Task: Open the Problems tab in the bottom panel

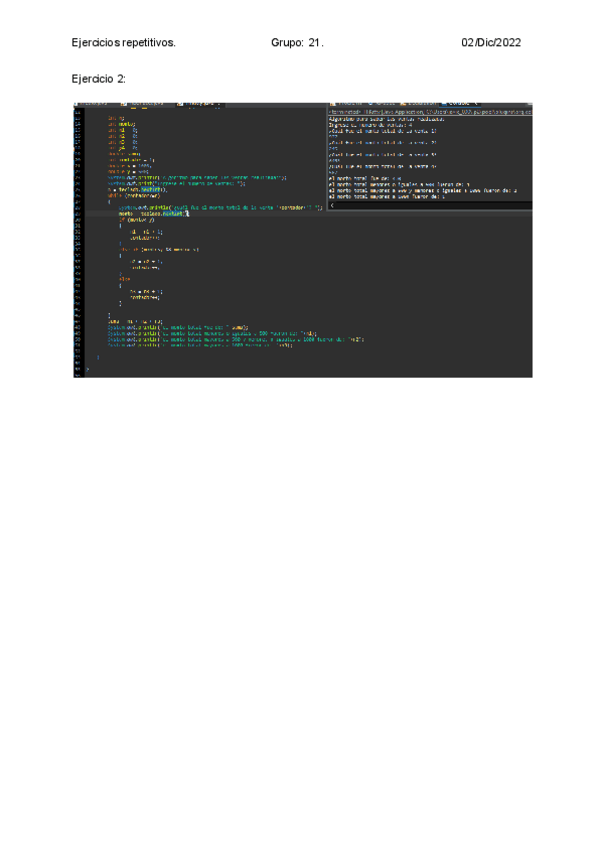Action: [350, 103]
